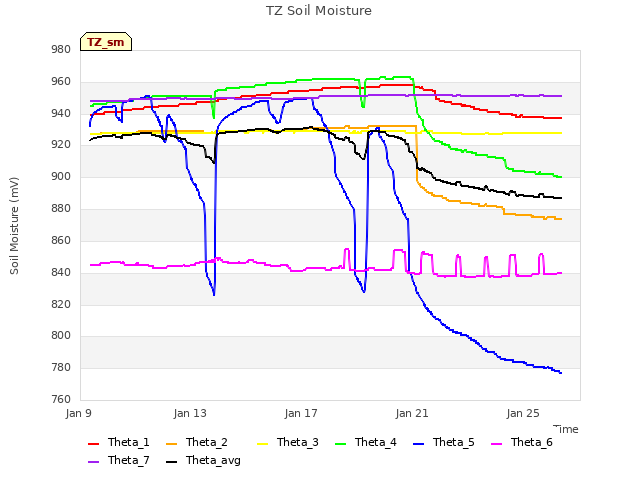
Task: Select the Theta_avg legend label
Action: tap(213, 460)
